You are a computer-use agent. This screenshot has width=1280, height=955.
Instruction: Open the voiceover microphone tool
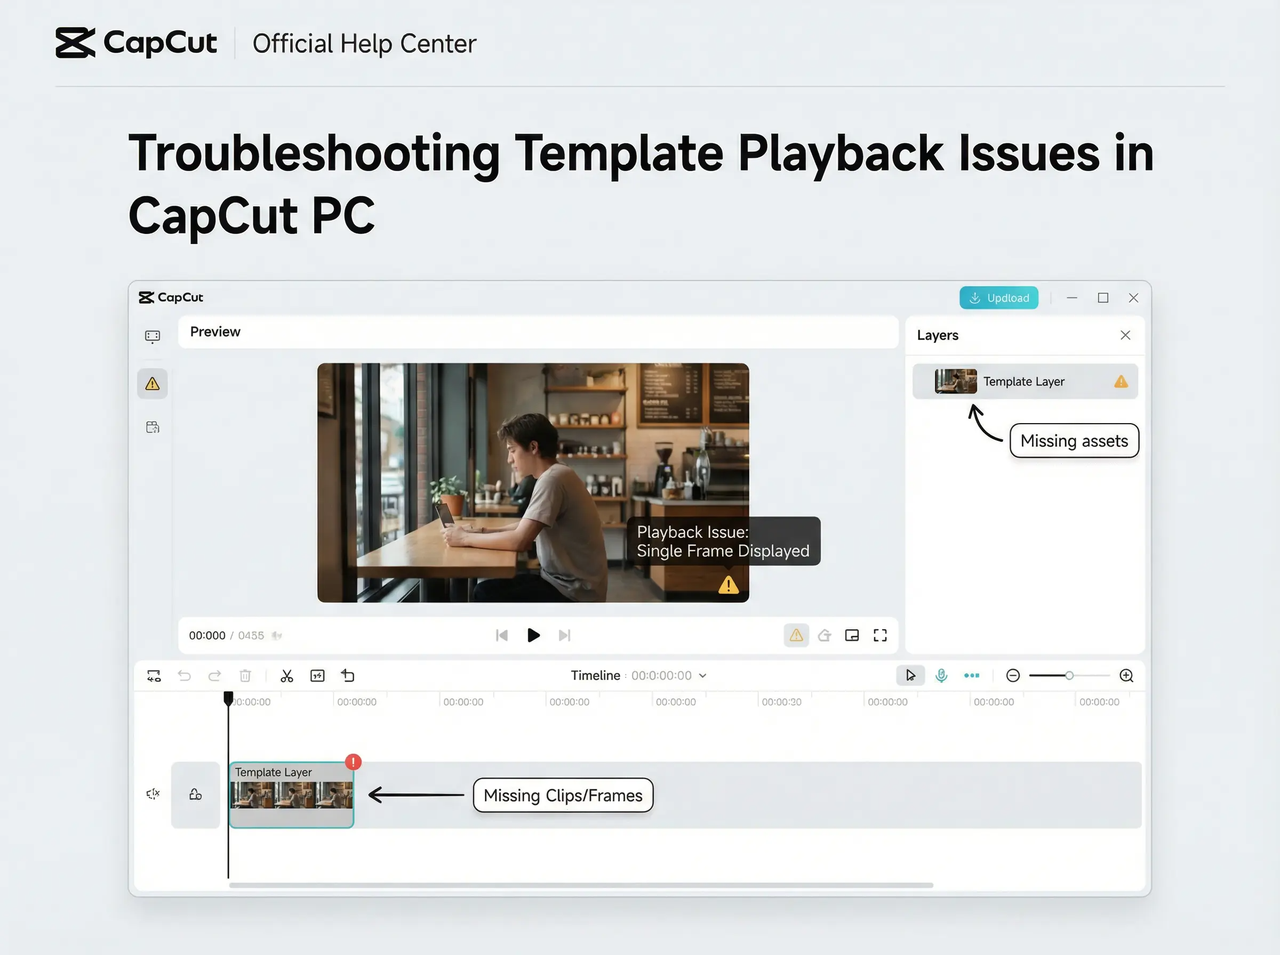pos(941,675)
